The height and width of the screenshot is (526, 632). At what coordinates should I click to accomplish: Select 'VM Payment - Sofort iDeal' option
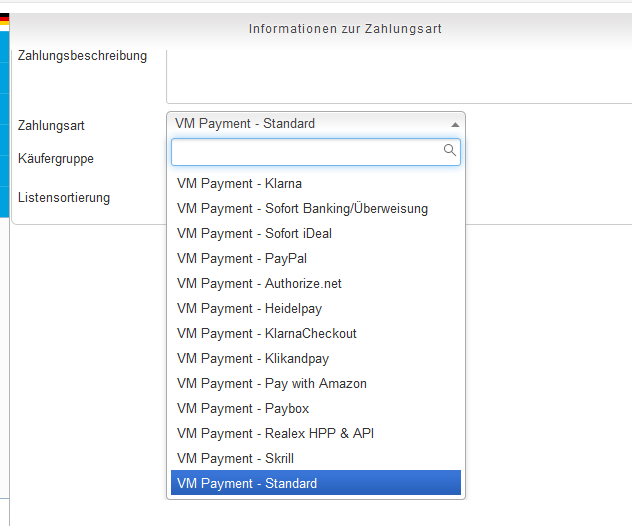click(x=254, y=234)
